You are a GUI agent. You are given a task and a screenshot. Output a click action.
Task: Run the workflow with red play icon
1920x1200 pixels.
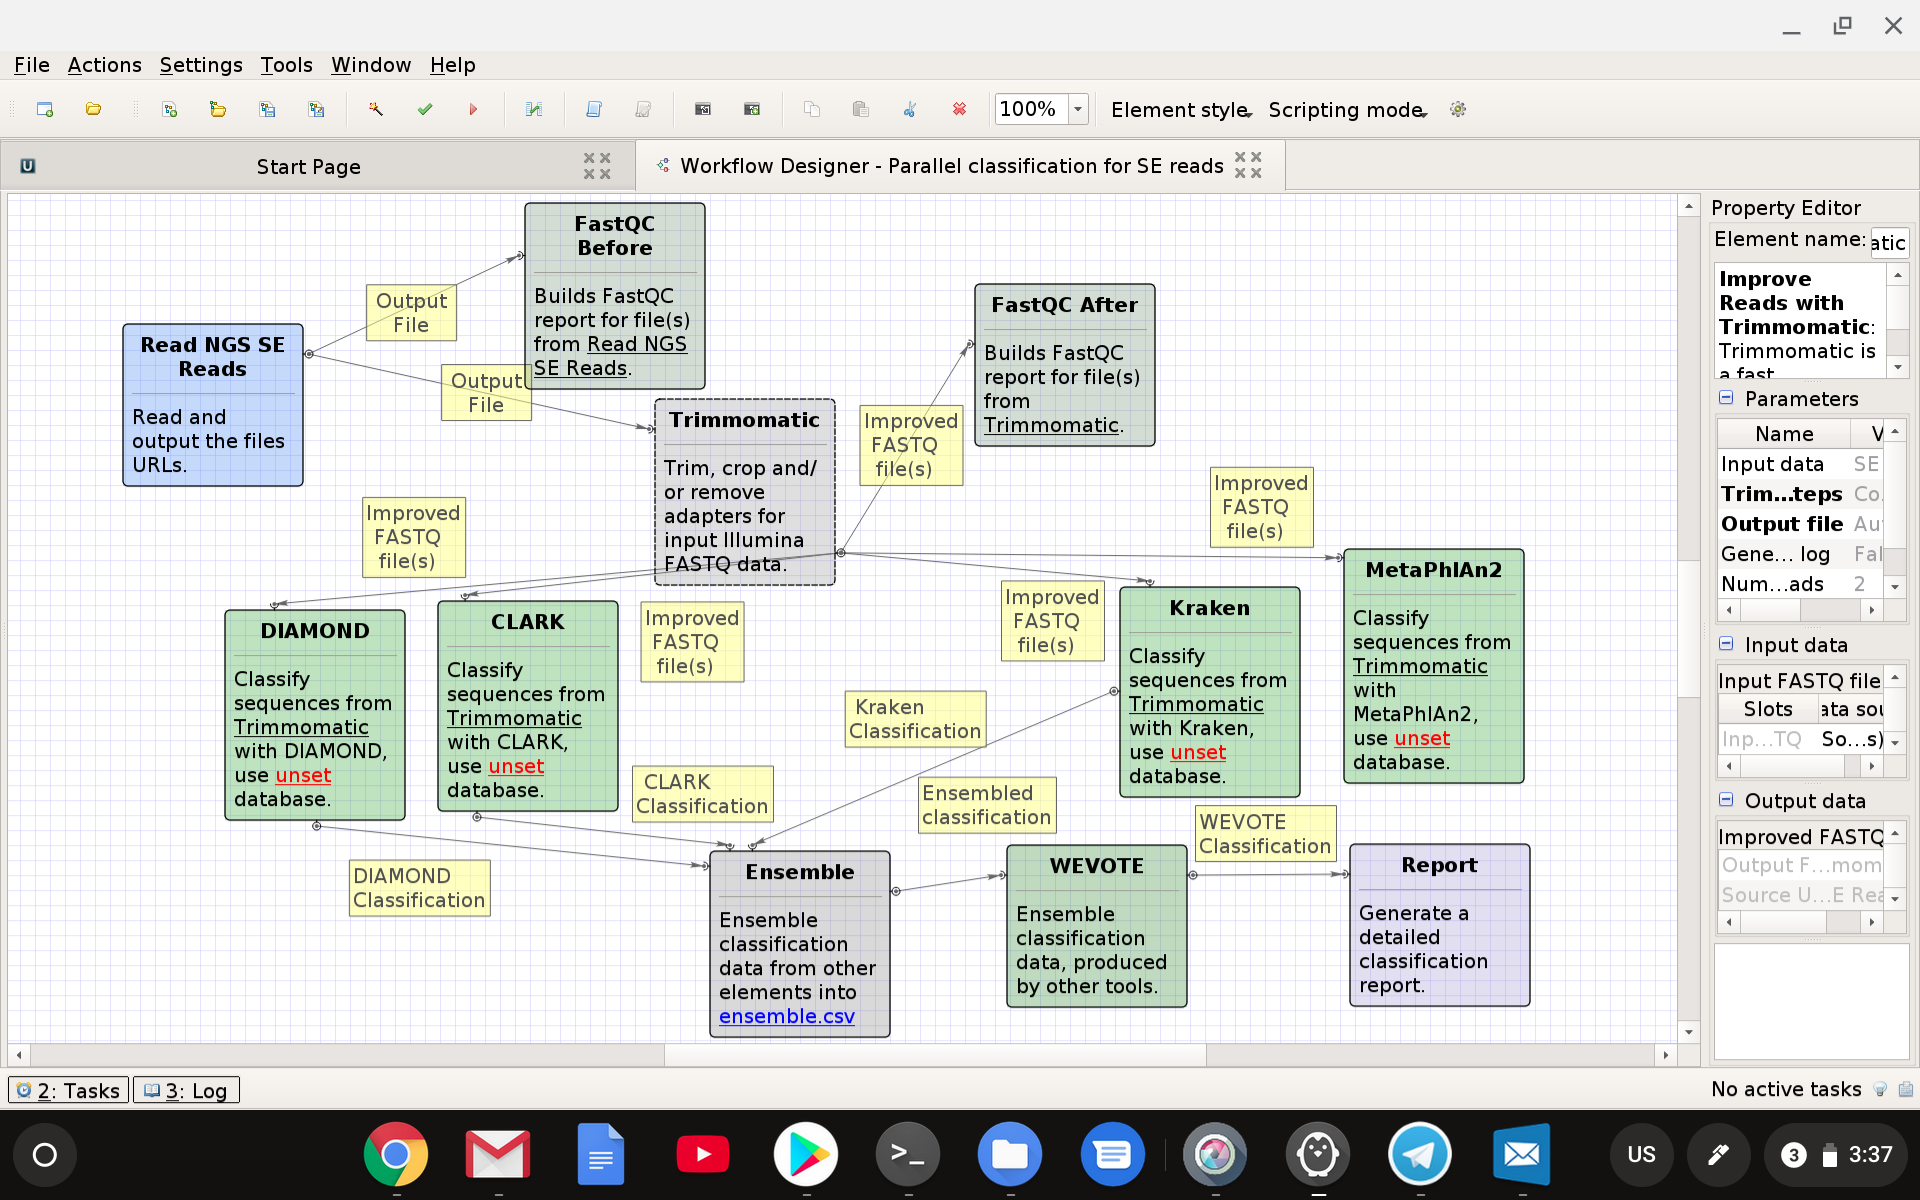pos(473,109)
